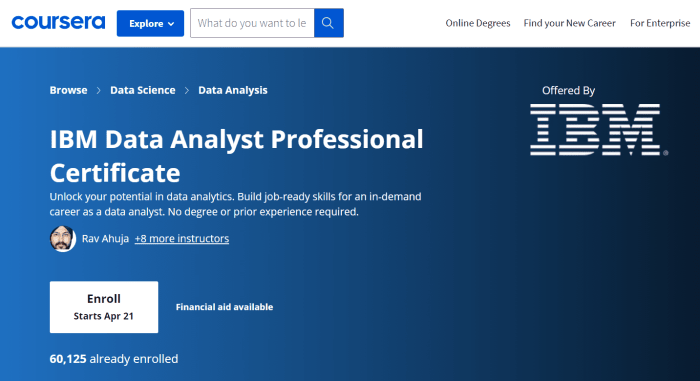
Task: Open the Data Science breadcrumb
Action: tap(143, 90)
